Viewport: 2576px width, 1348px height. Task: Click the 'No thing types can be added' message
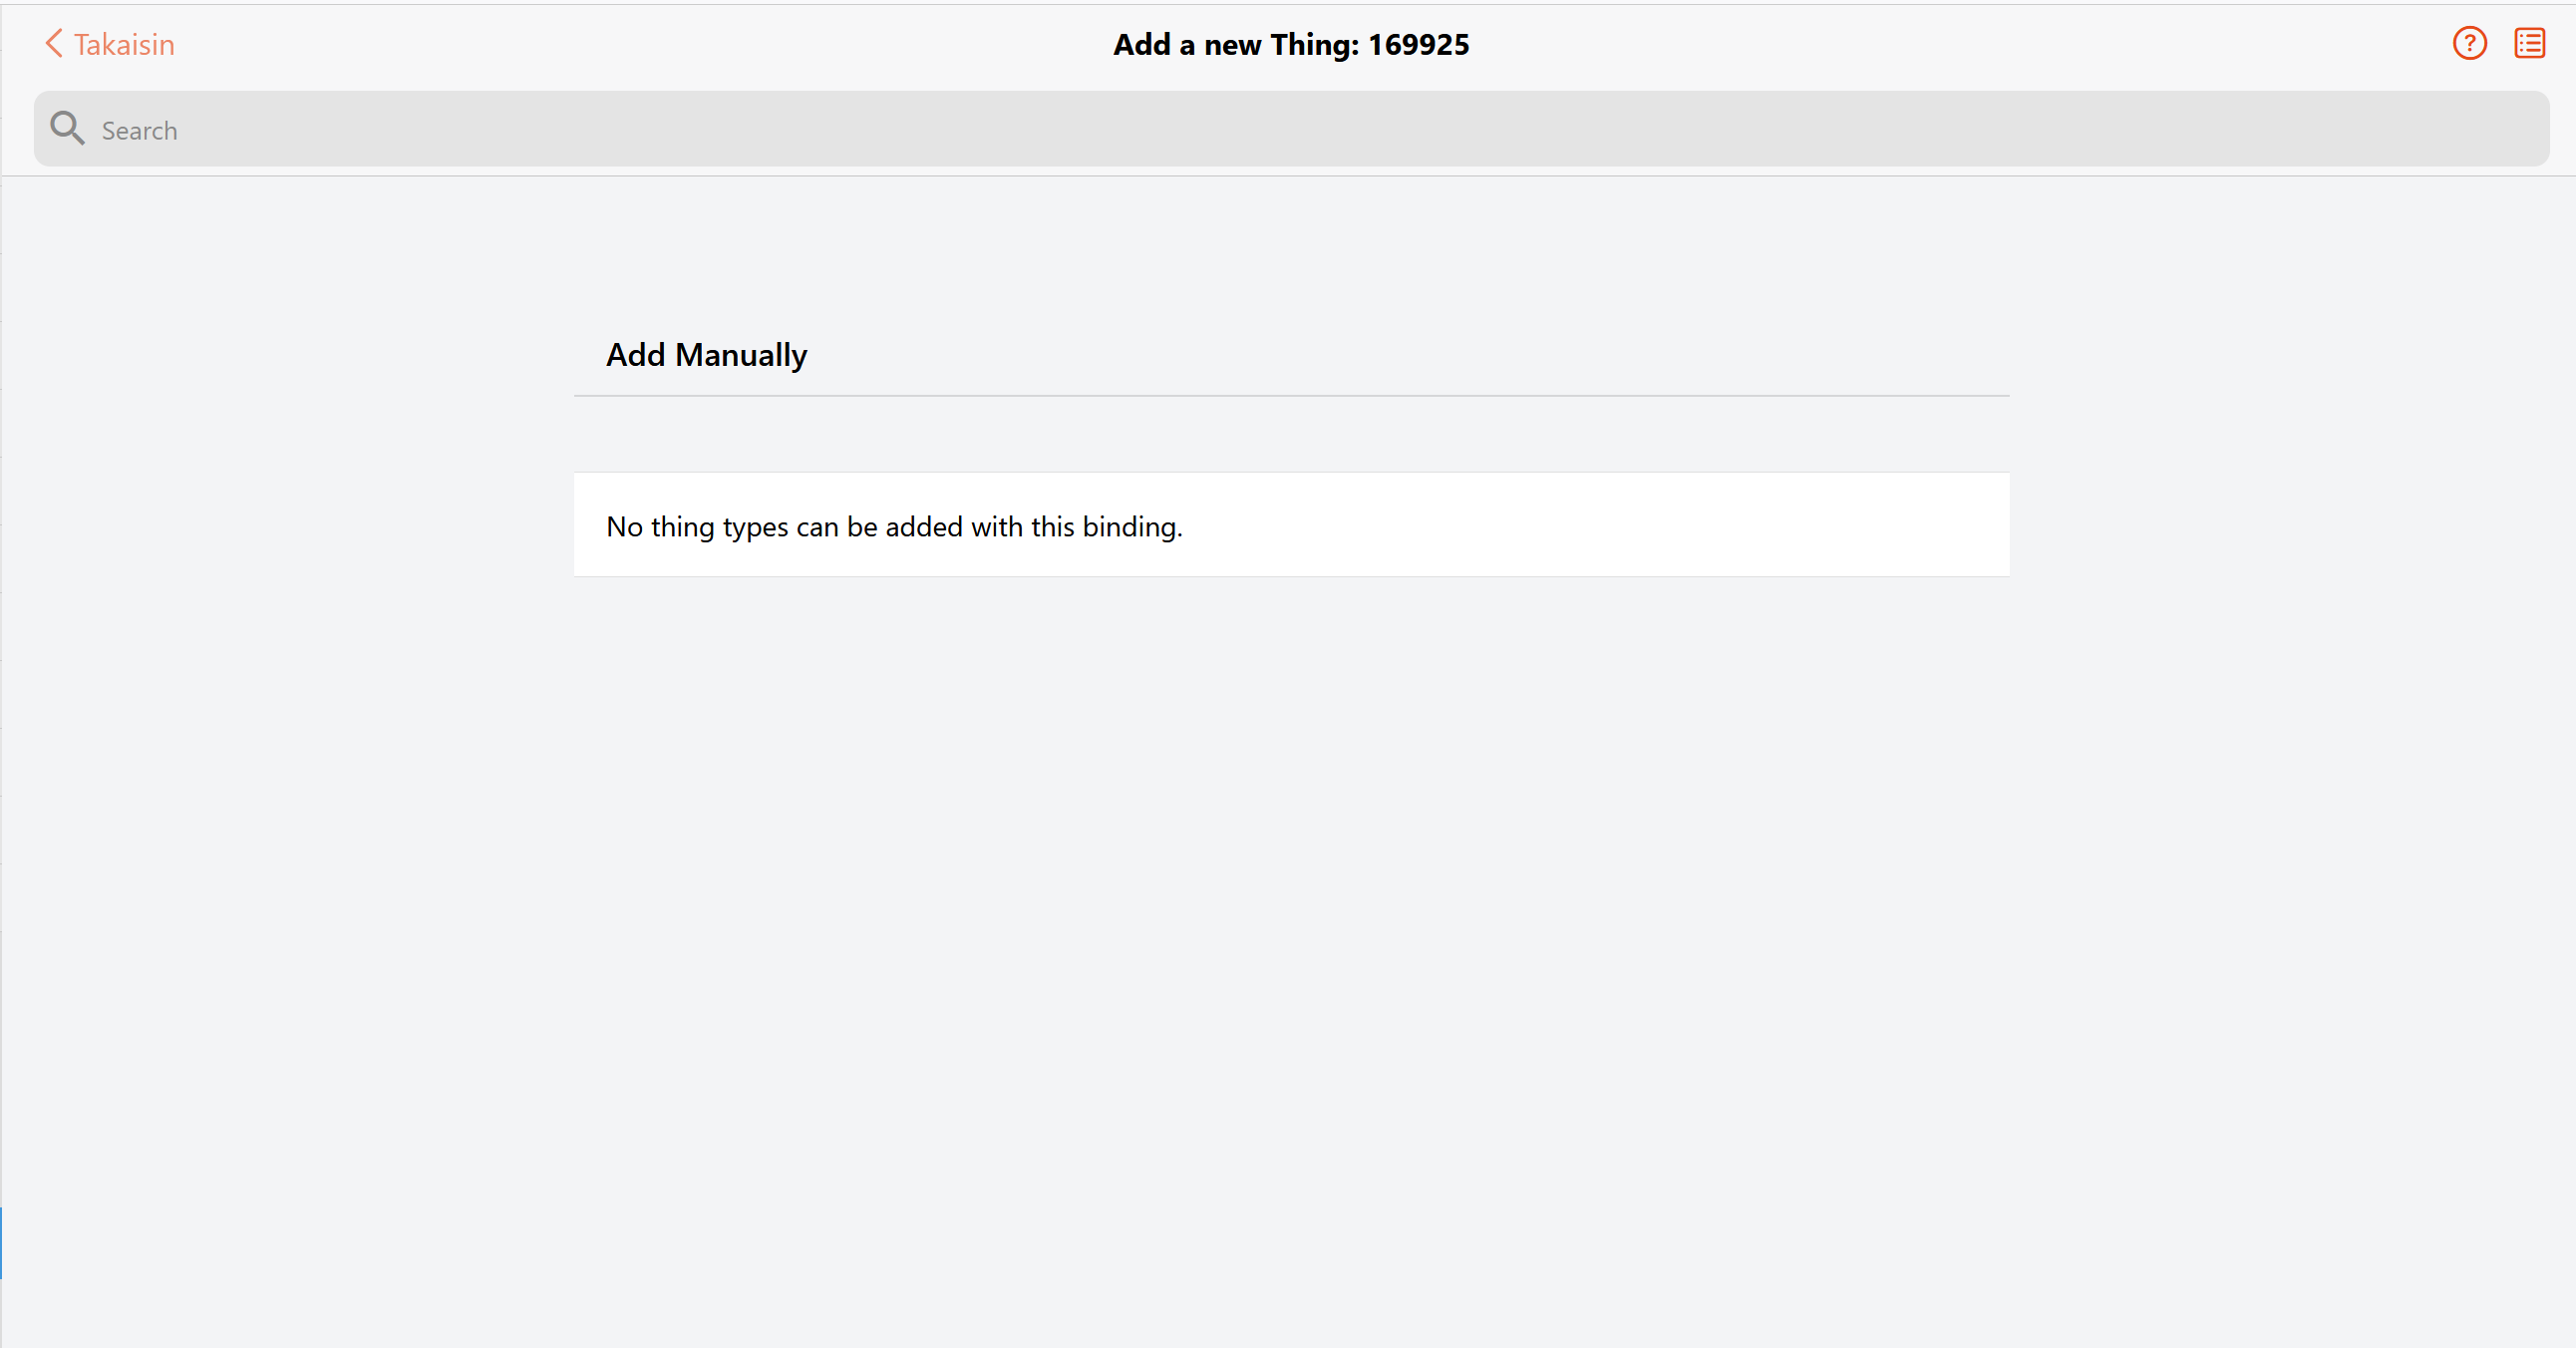pyautogui.click(x=894, y=527)
